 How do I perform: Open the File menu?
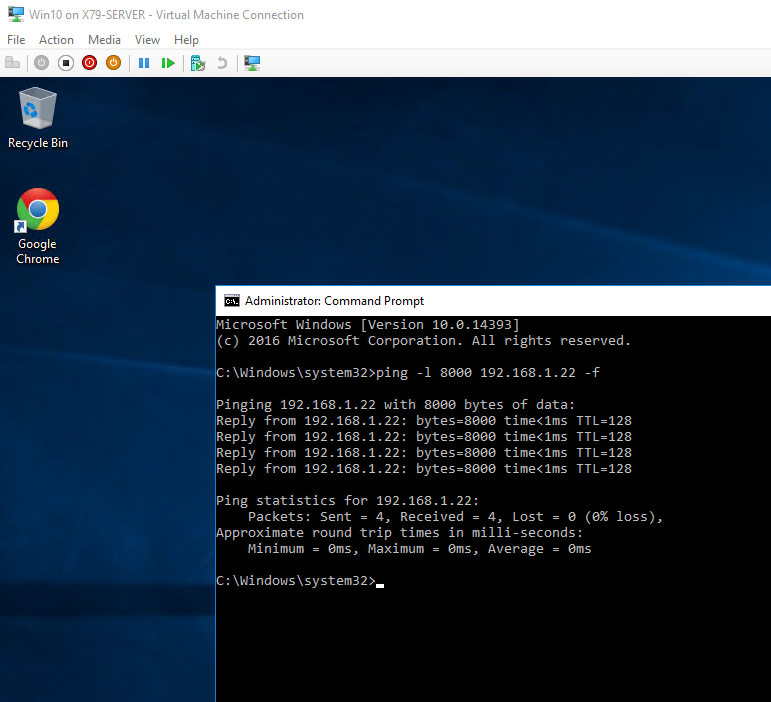coord(16,40)
